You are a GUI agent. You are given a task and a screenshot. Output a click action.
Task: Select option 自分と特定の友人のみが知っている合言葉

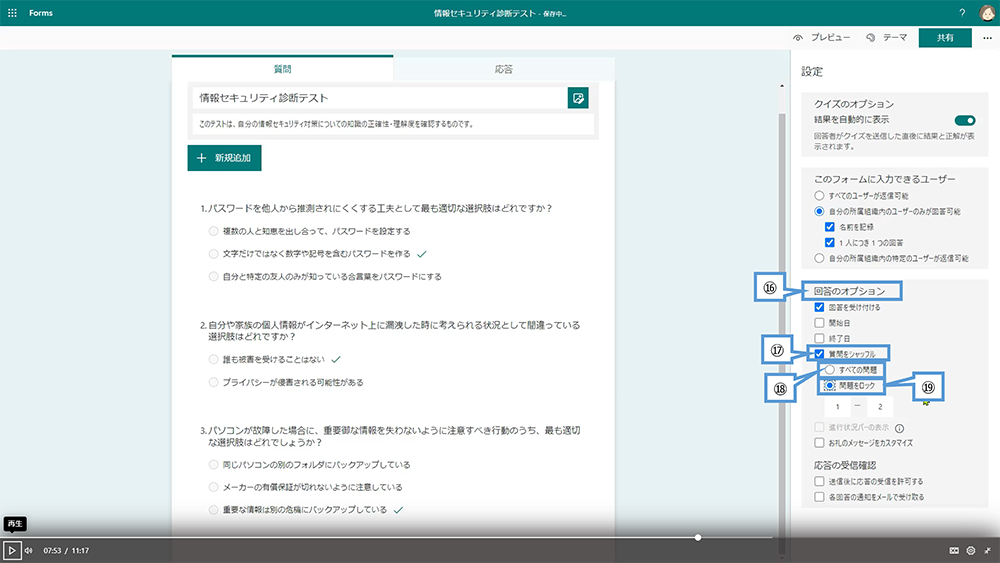tap(214, 277)
